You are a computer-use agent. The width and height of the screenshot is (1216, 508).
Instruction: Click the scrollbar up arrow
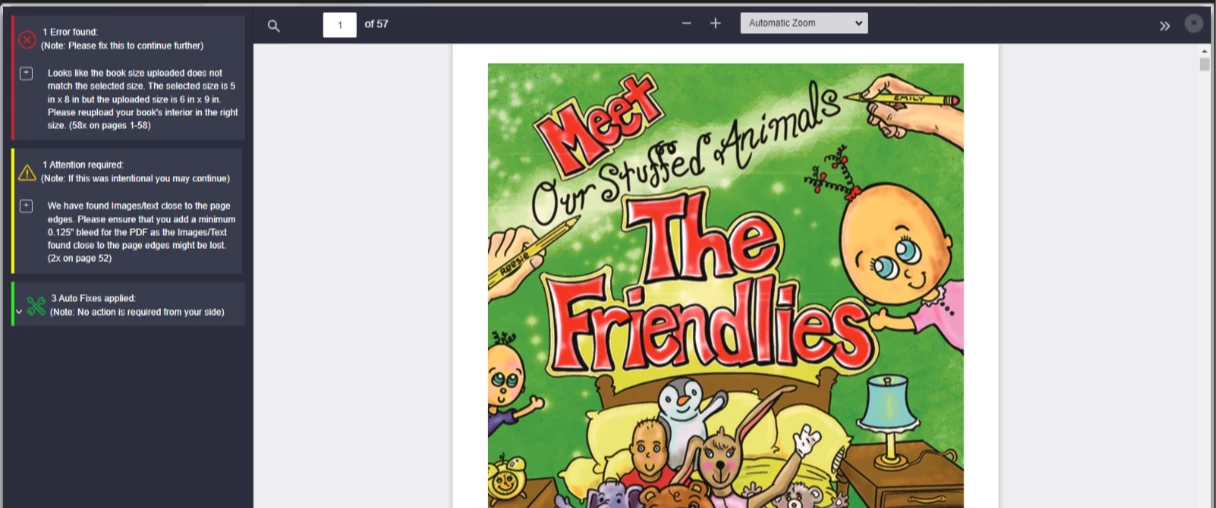pyautogui.click(x=1206, y=49)
